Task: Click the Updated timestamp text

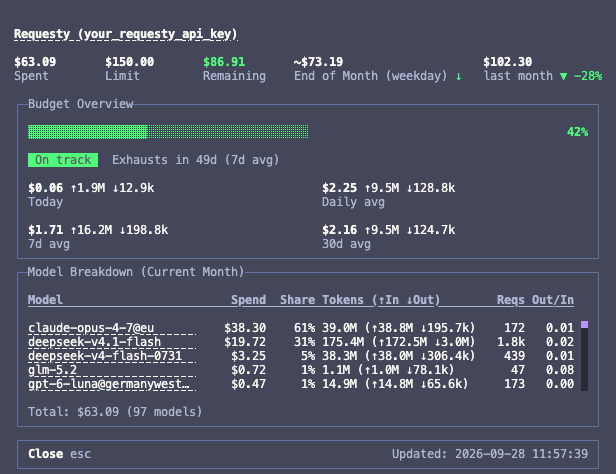Action: (490, 454)
